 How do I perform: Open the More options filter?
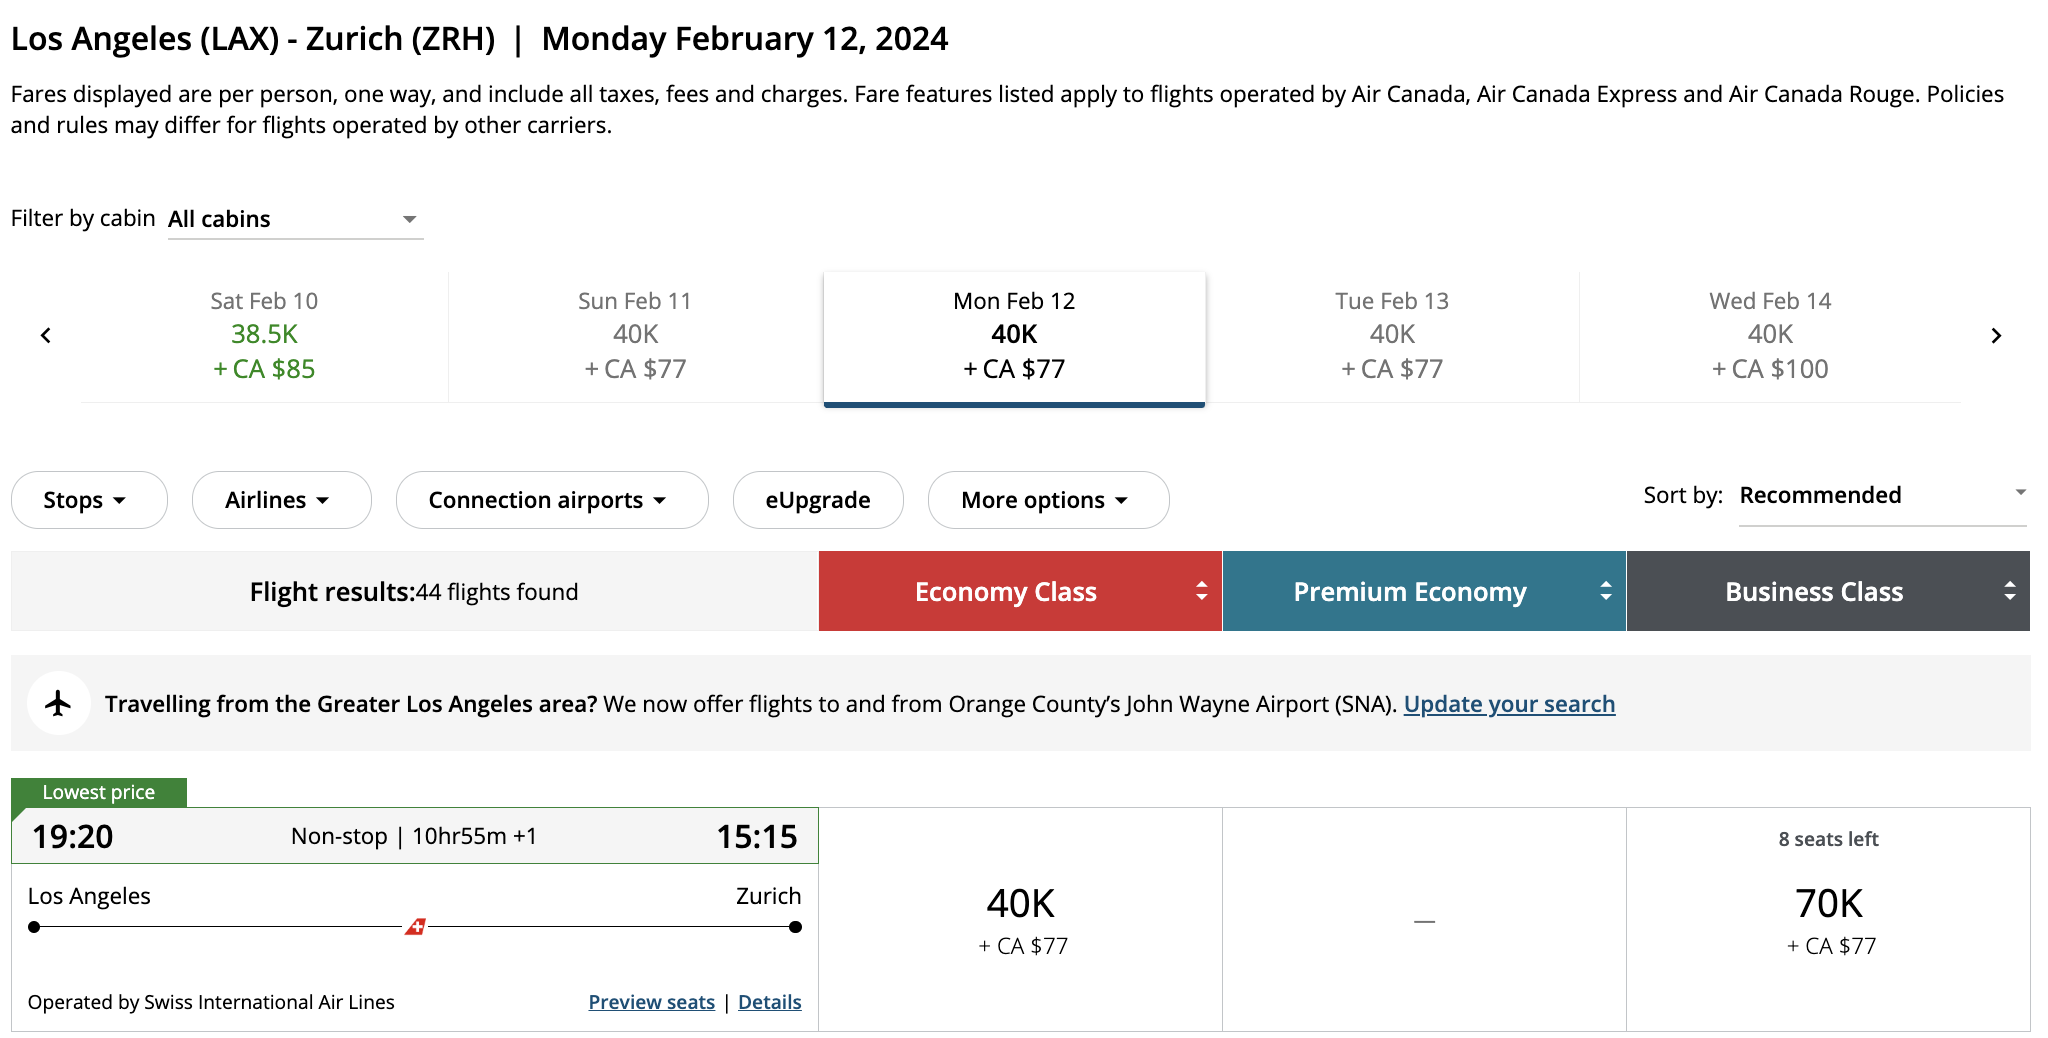tap(1048, 500)
